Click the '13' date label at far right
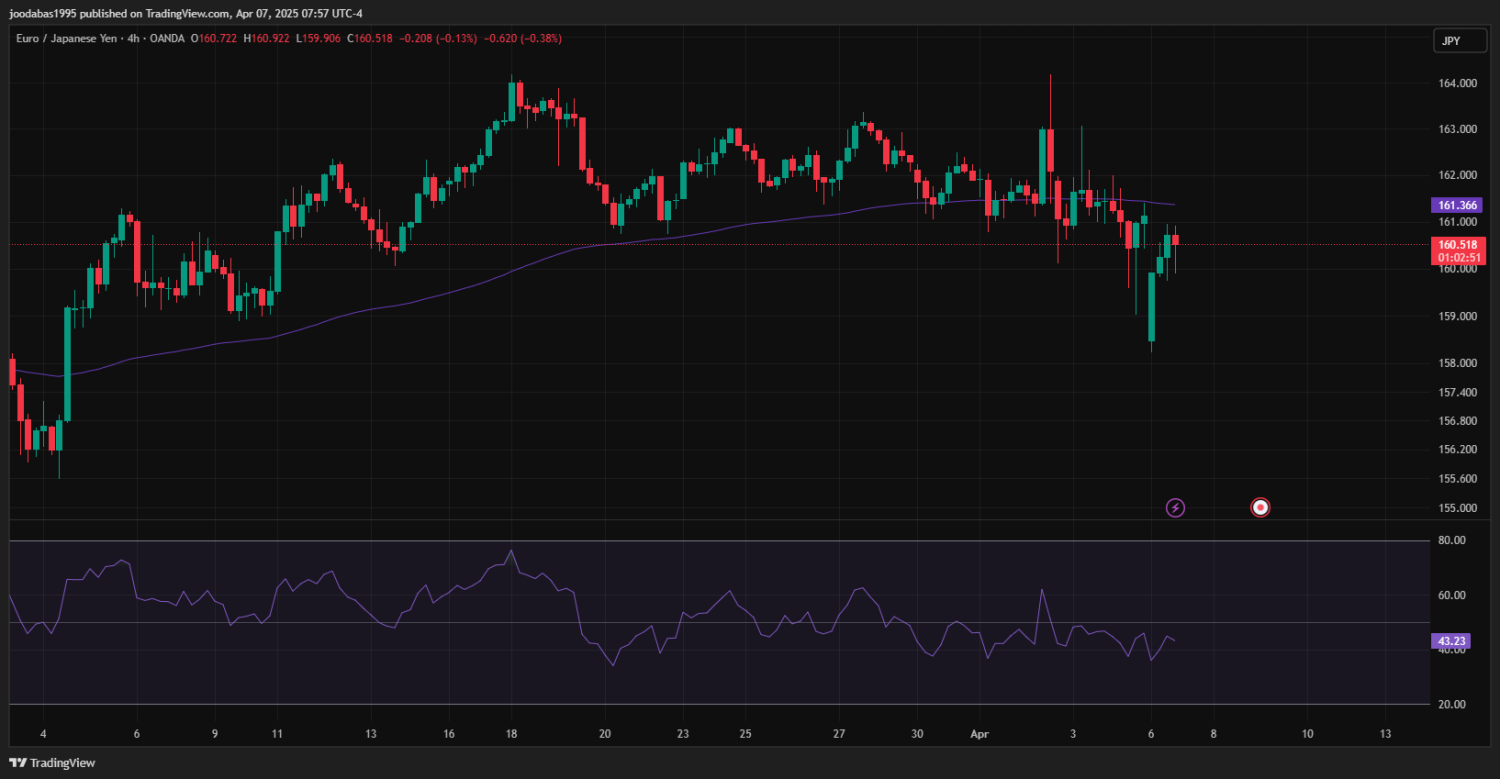Image resolution: width=1500 pixels, height=779 pixels. click(x=1384, y=734)
